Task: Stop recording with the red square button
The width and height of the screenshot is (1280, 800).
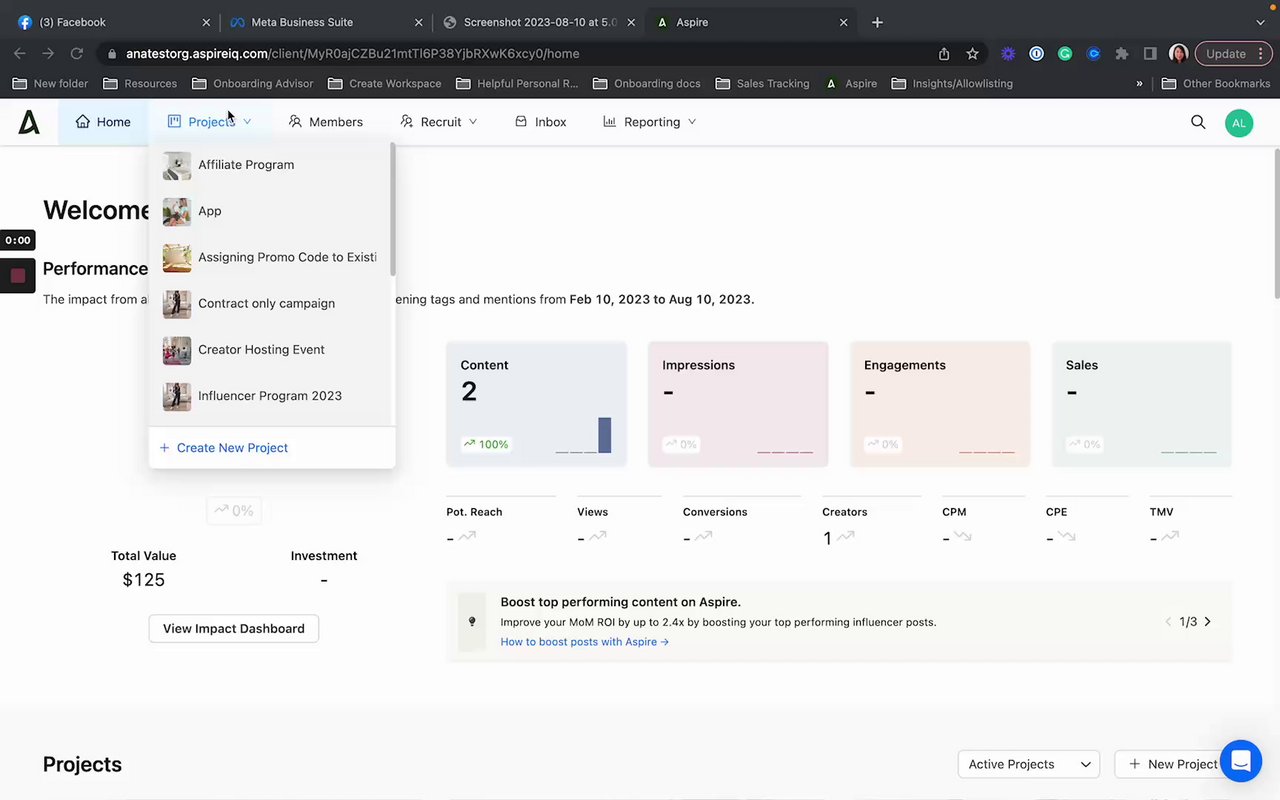Action: click(x=18, y=276)
